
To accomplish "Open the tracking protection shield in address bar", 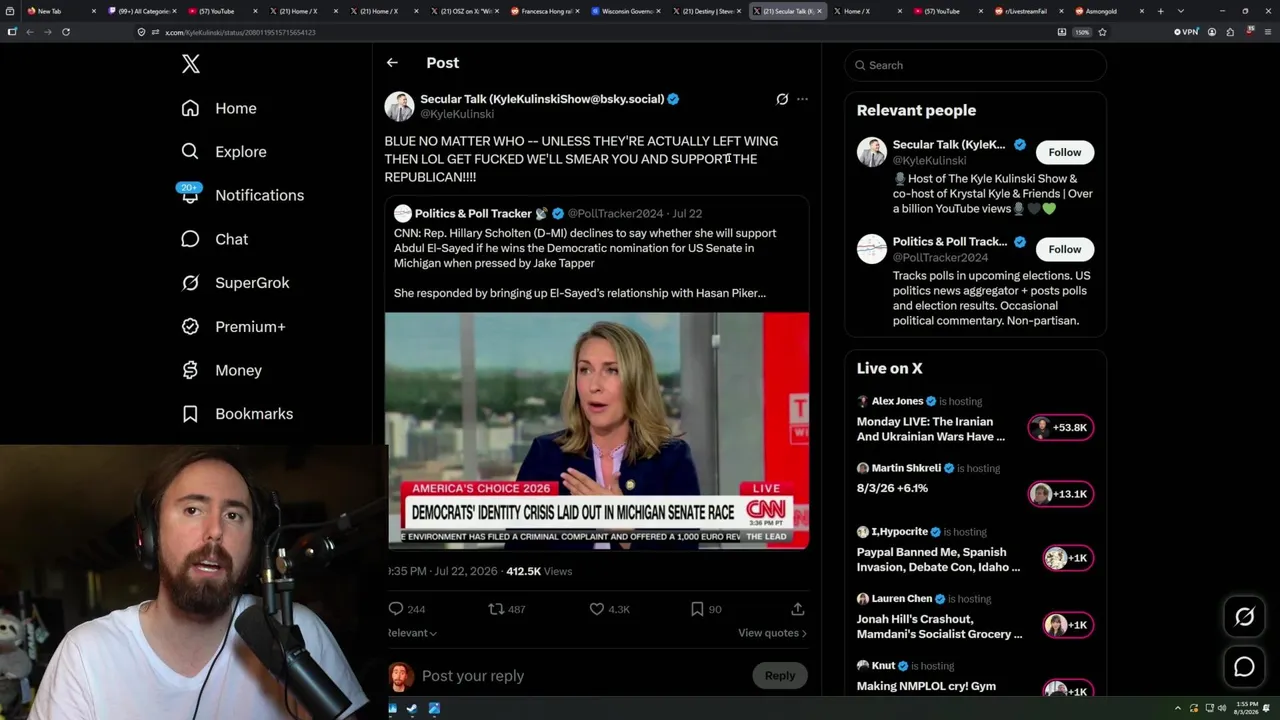I will pyautogui.click(x=142, y=32).
